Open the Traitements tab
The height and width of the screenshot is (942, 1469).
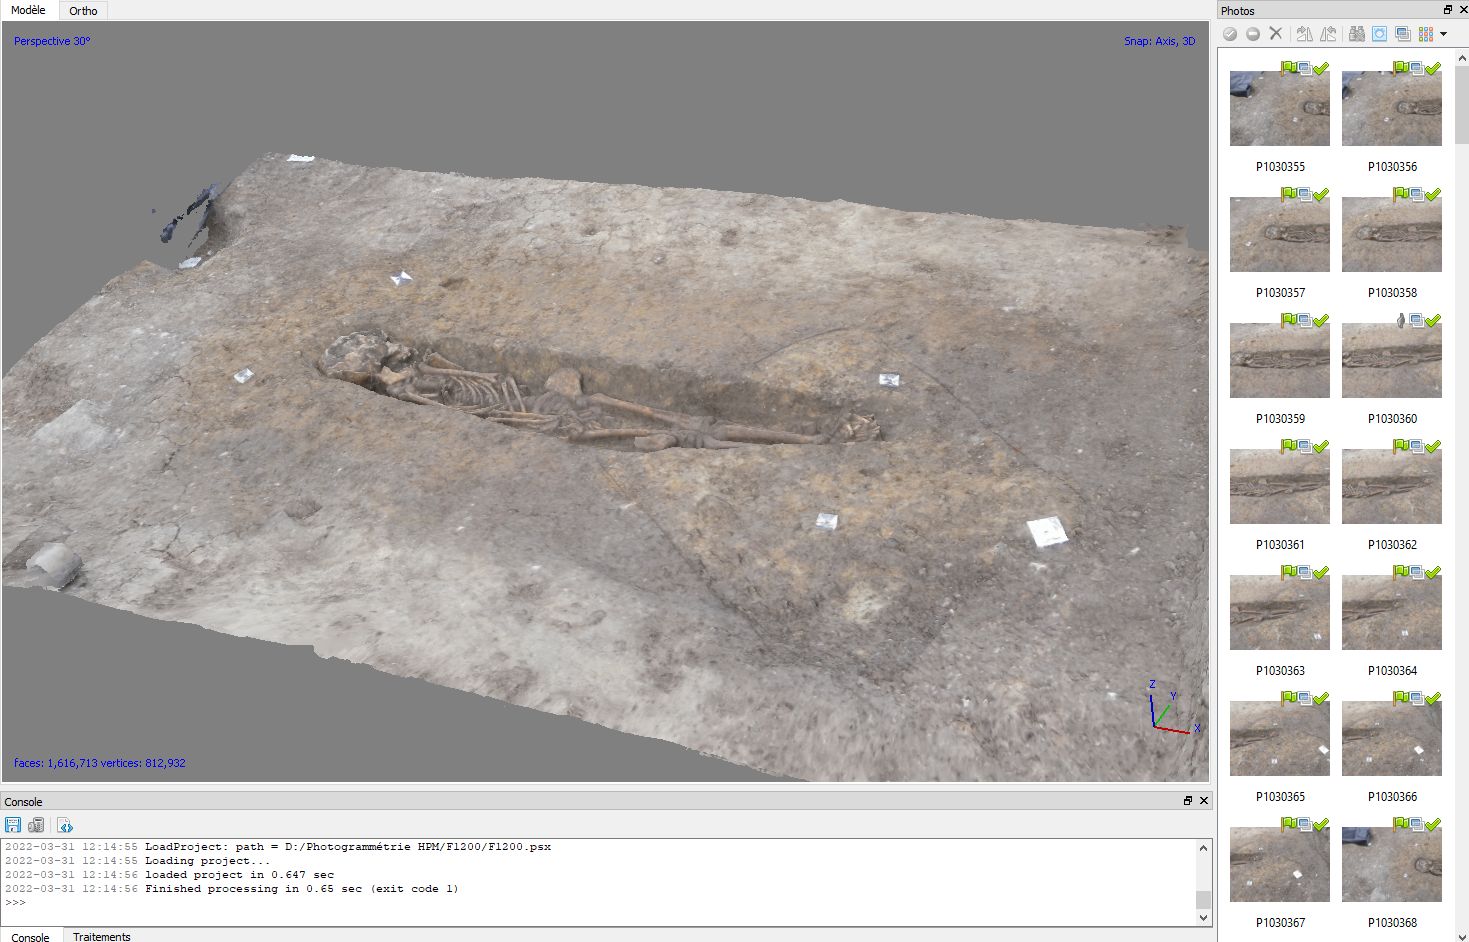(102, 936)
